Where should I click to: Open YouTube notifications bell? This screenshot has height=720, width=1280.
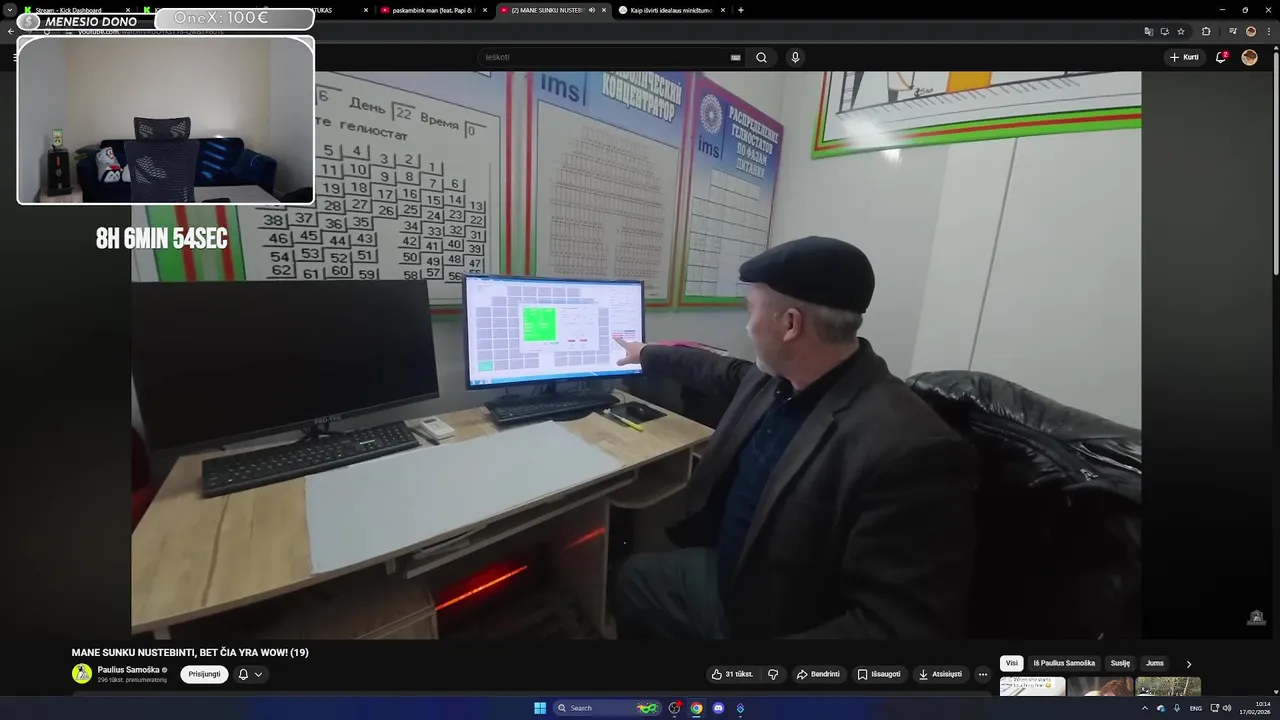point(1221,57)
